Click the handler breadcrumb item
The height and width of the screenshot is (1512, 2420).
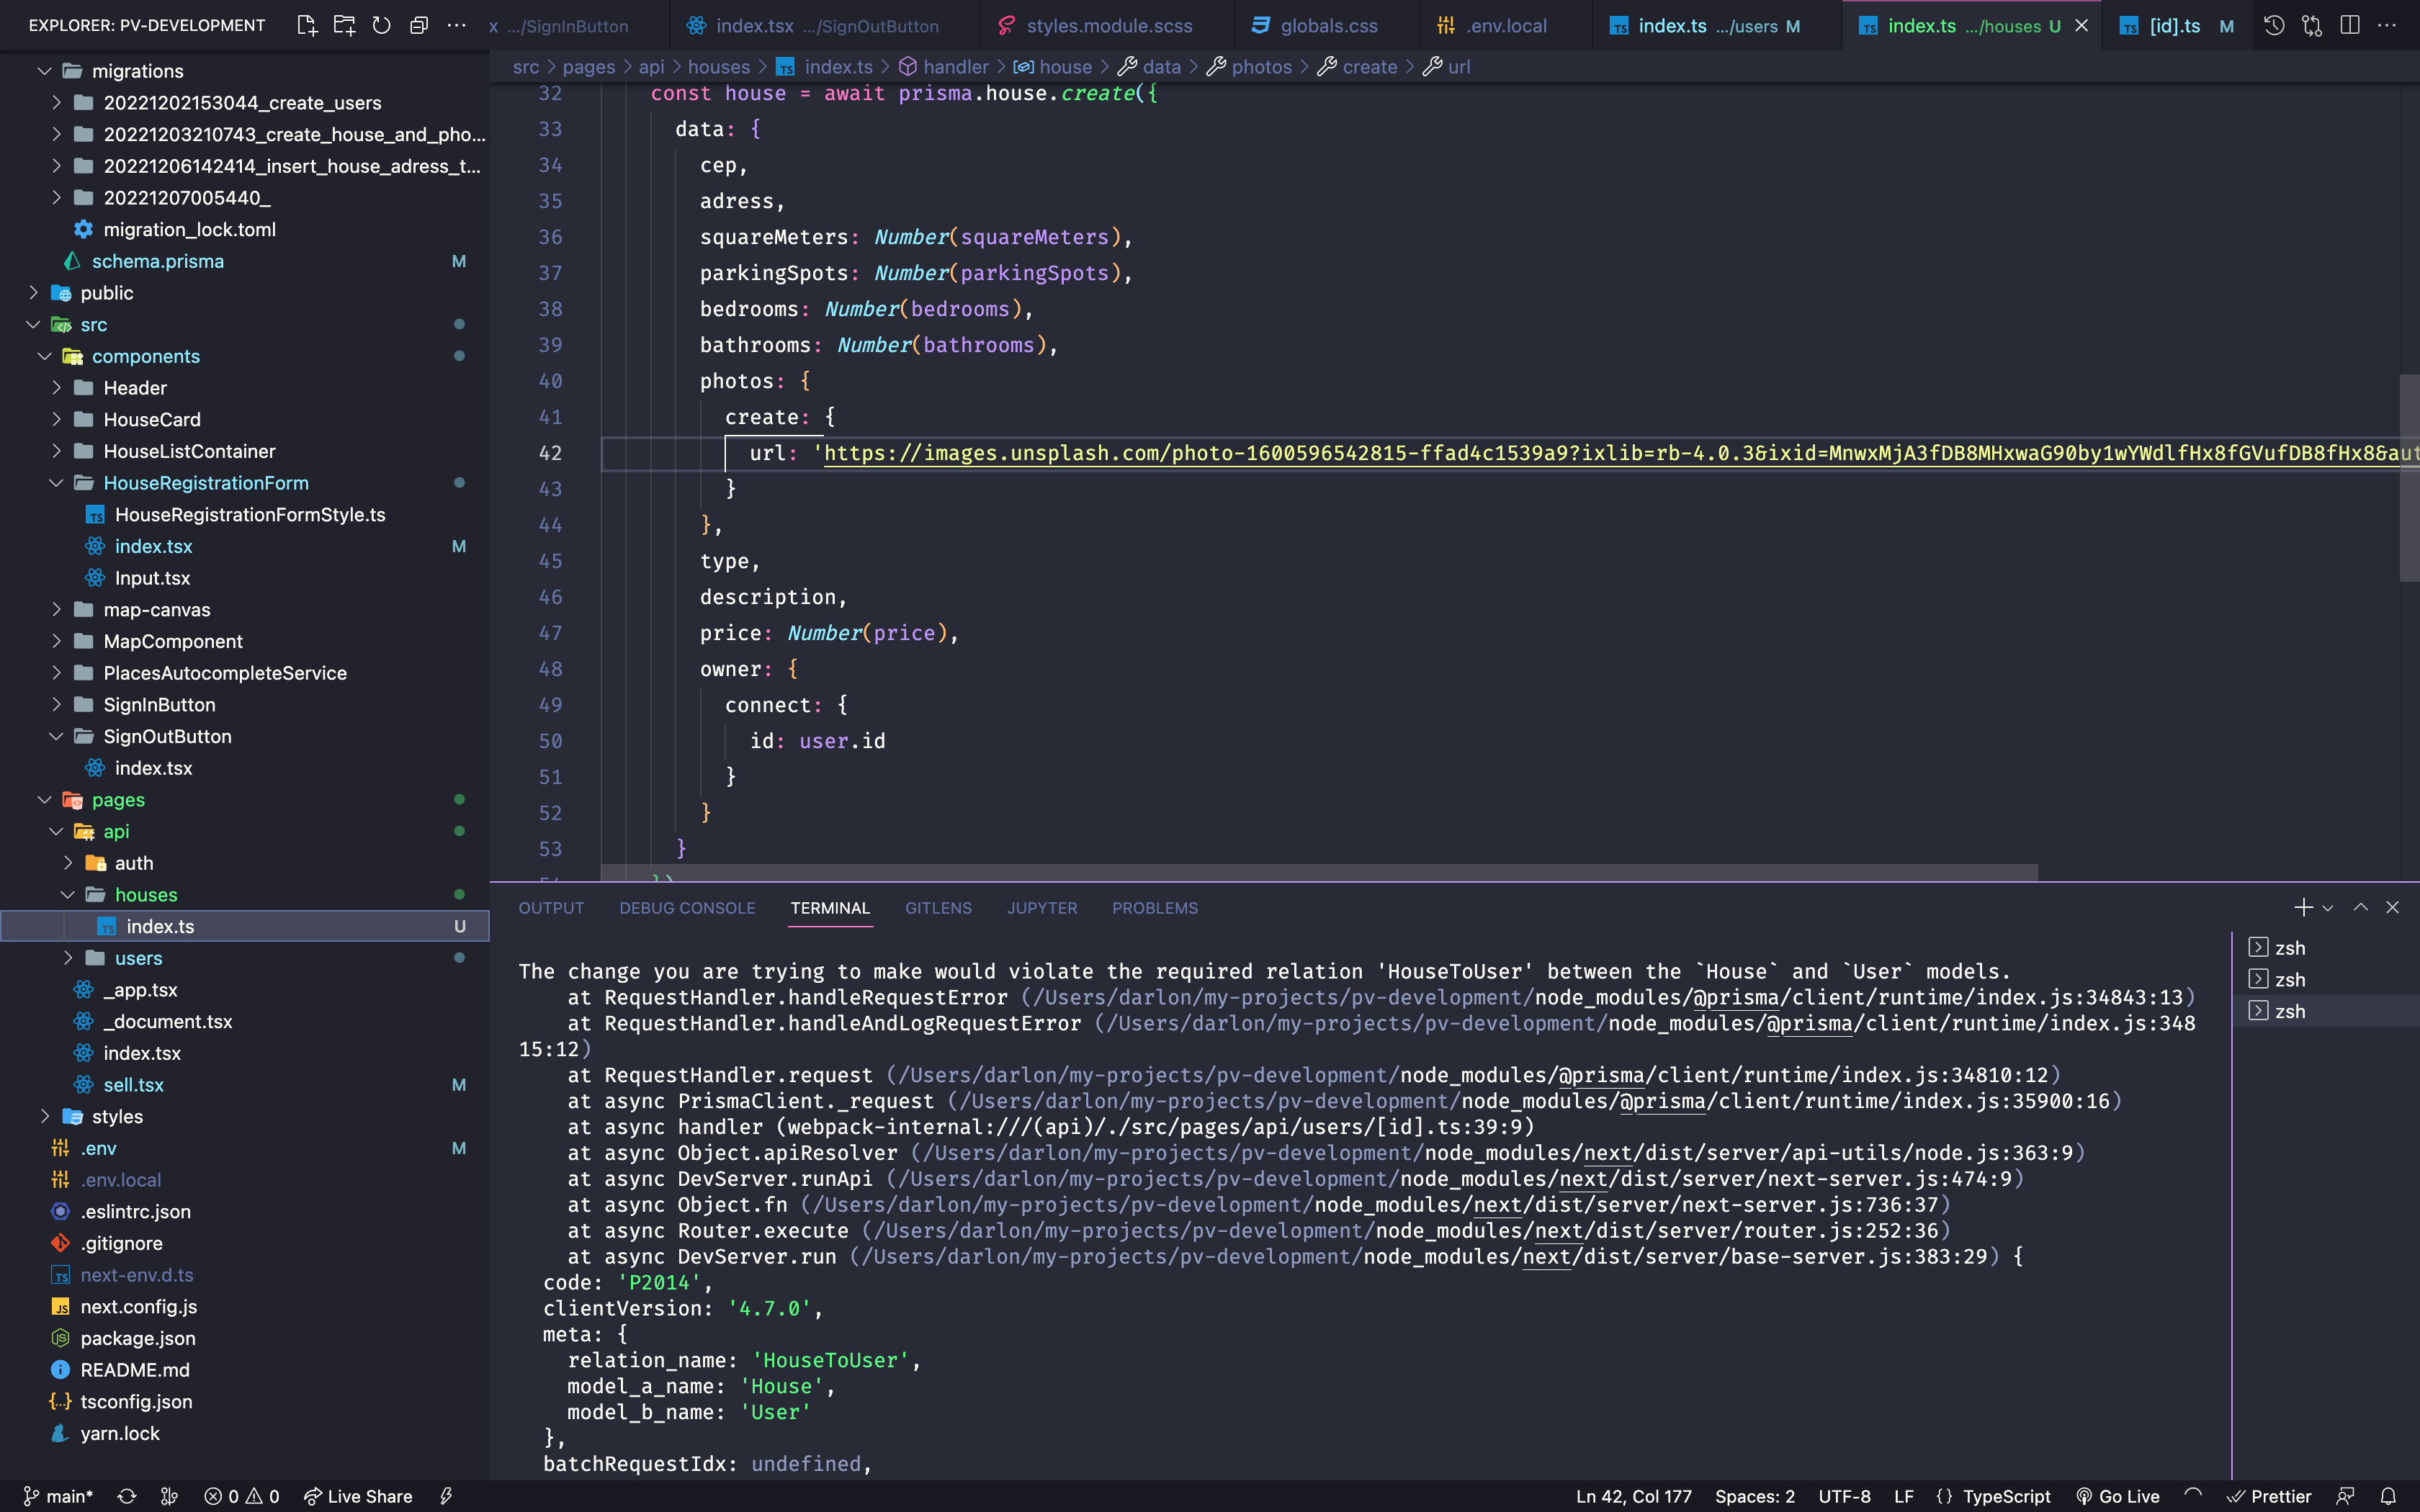pyautogui.click(x=955, y=67)
